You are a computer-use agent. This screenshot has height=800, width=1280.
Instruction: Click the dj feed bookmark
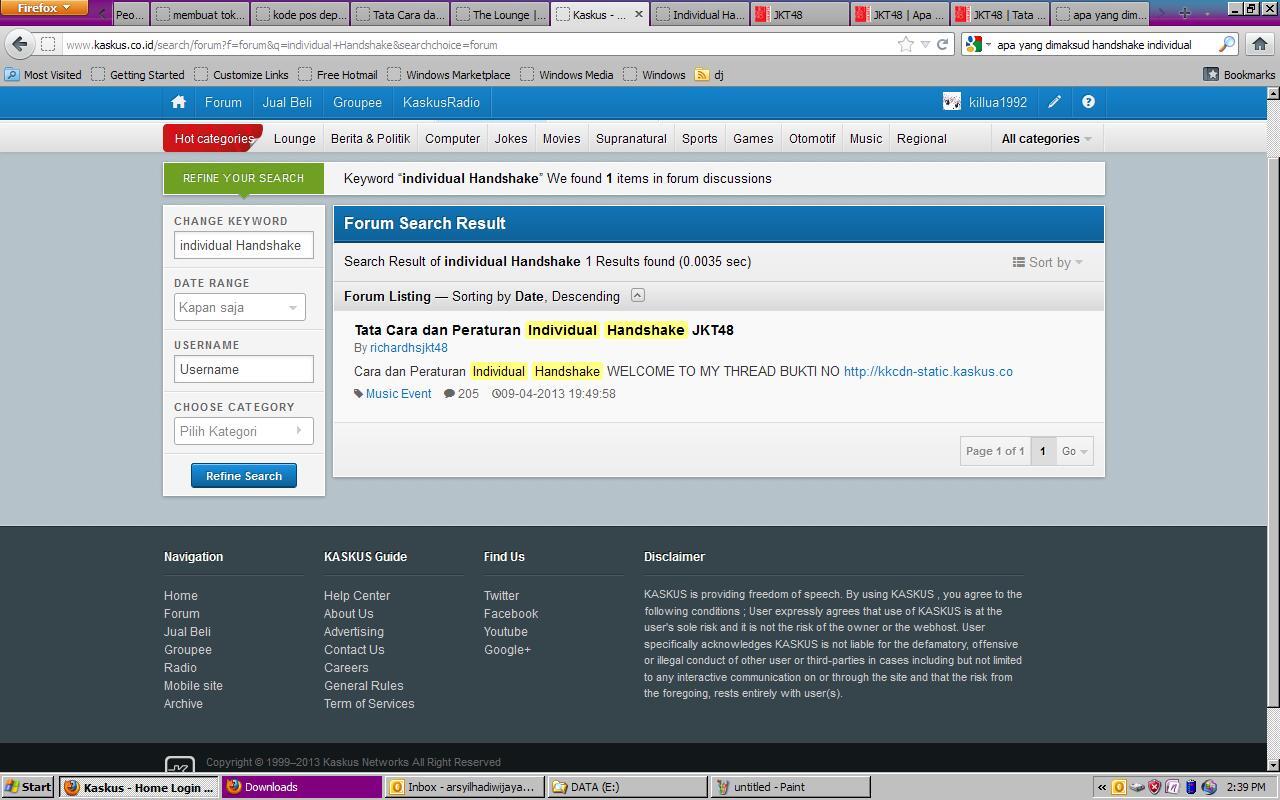click(709, 74)
